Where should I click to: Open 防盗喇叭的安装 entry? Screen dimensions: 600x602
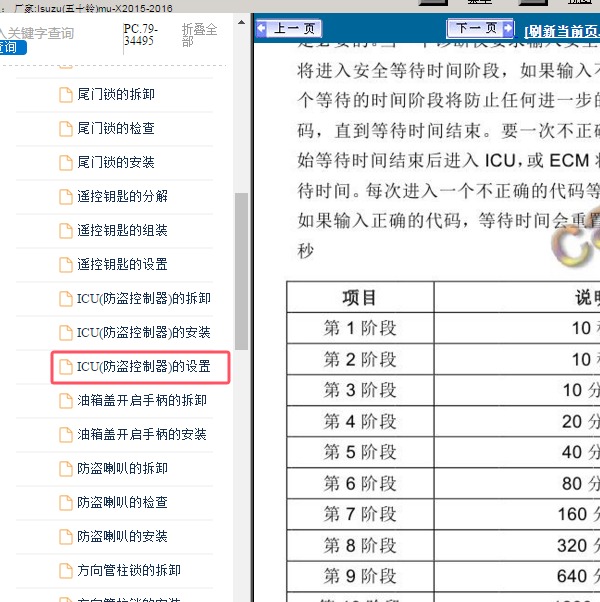[x=122, y=536]
